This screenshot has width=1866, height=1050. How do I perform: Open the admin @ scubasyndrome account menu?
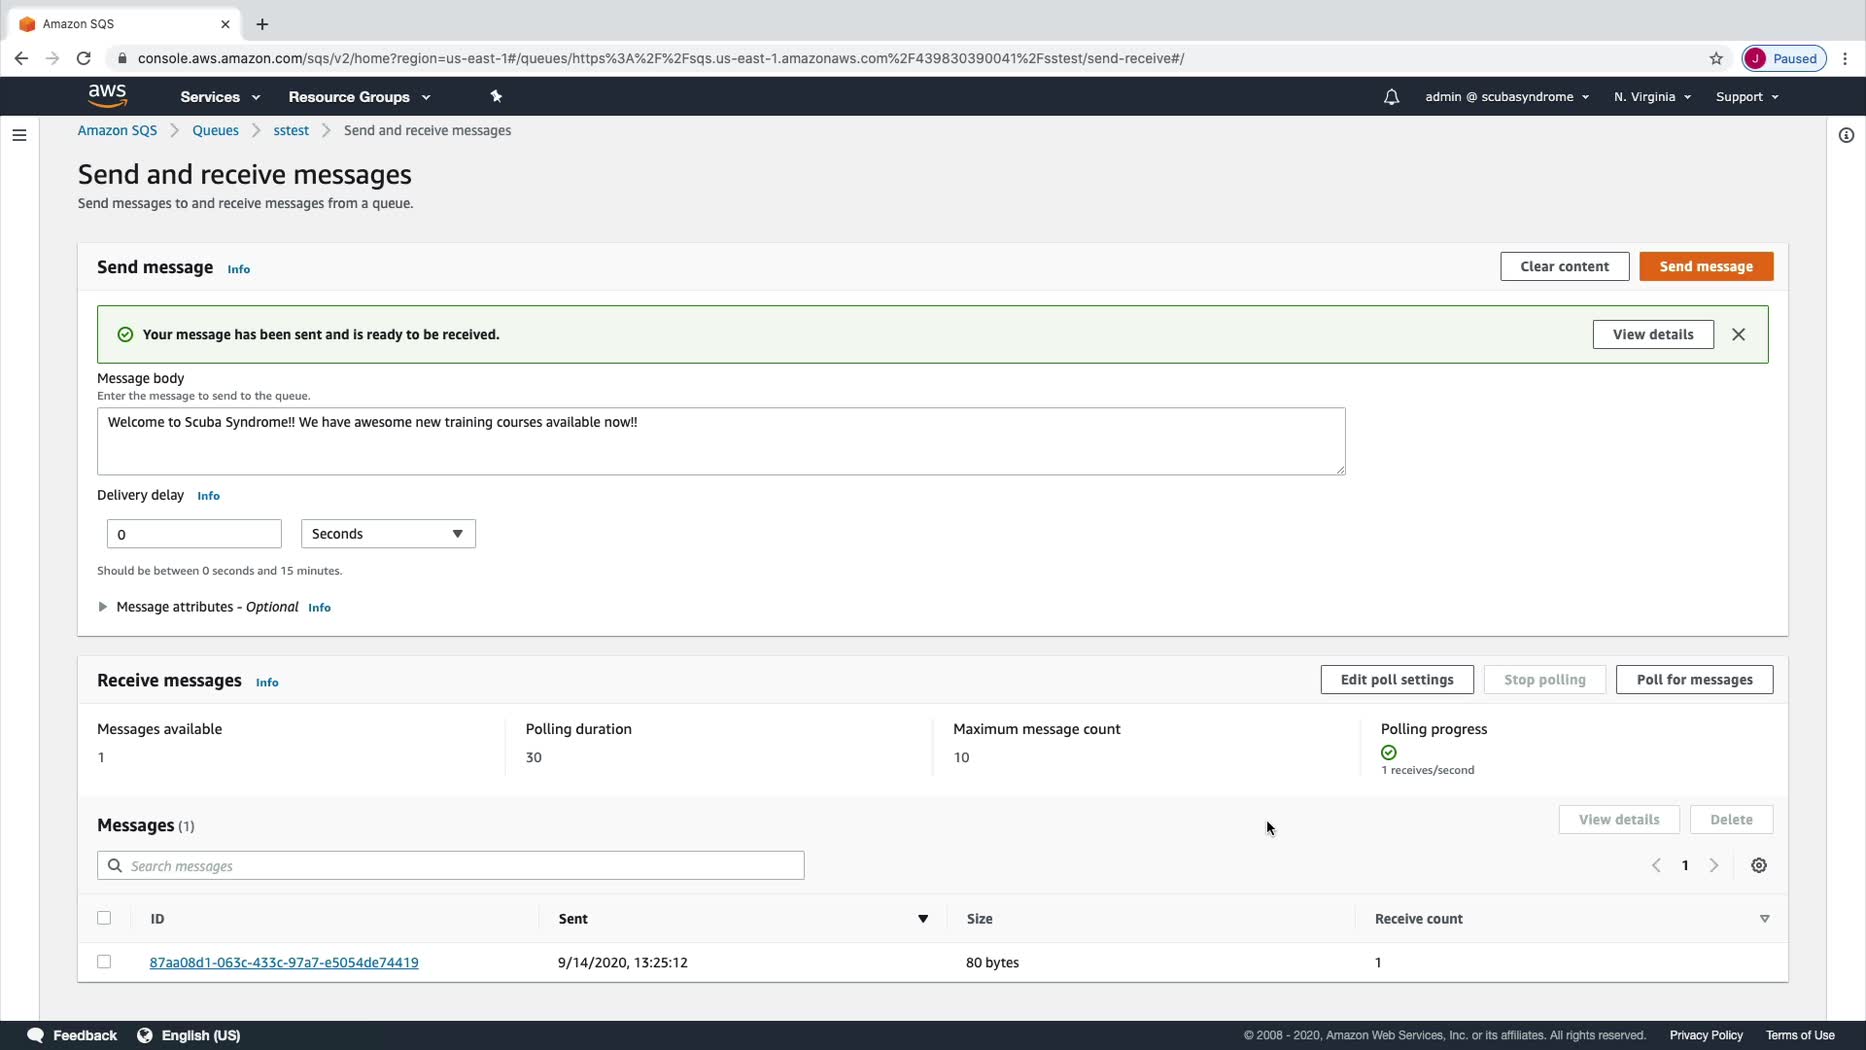(1507, 97)
